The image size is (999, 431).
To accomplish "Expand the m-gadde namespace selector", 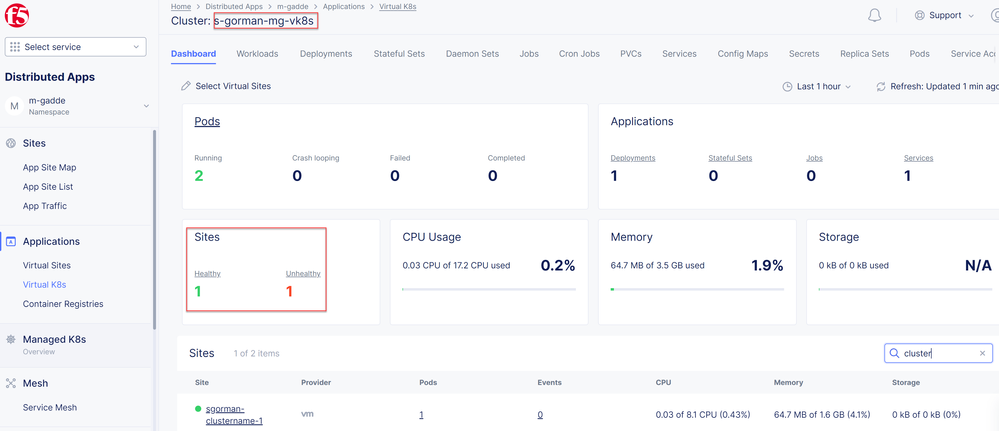I will [x=146, y=106].
